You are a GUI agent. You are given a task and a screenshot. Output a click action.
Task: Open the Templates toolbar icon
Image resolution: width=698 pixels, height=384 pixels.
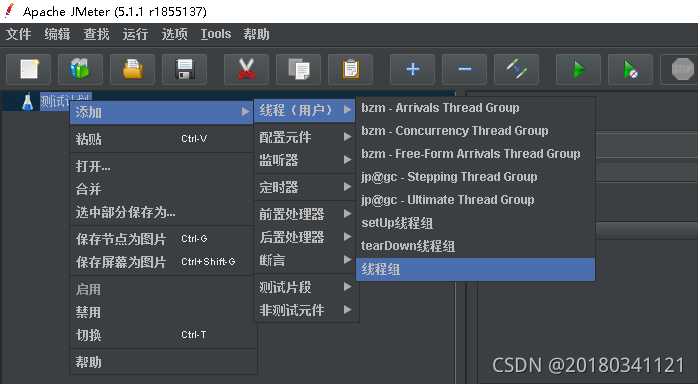click(x=80, y=69)
